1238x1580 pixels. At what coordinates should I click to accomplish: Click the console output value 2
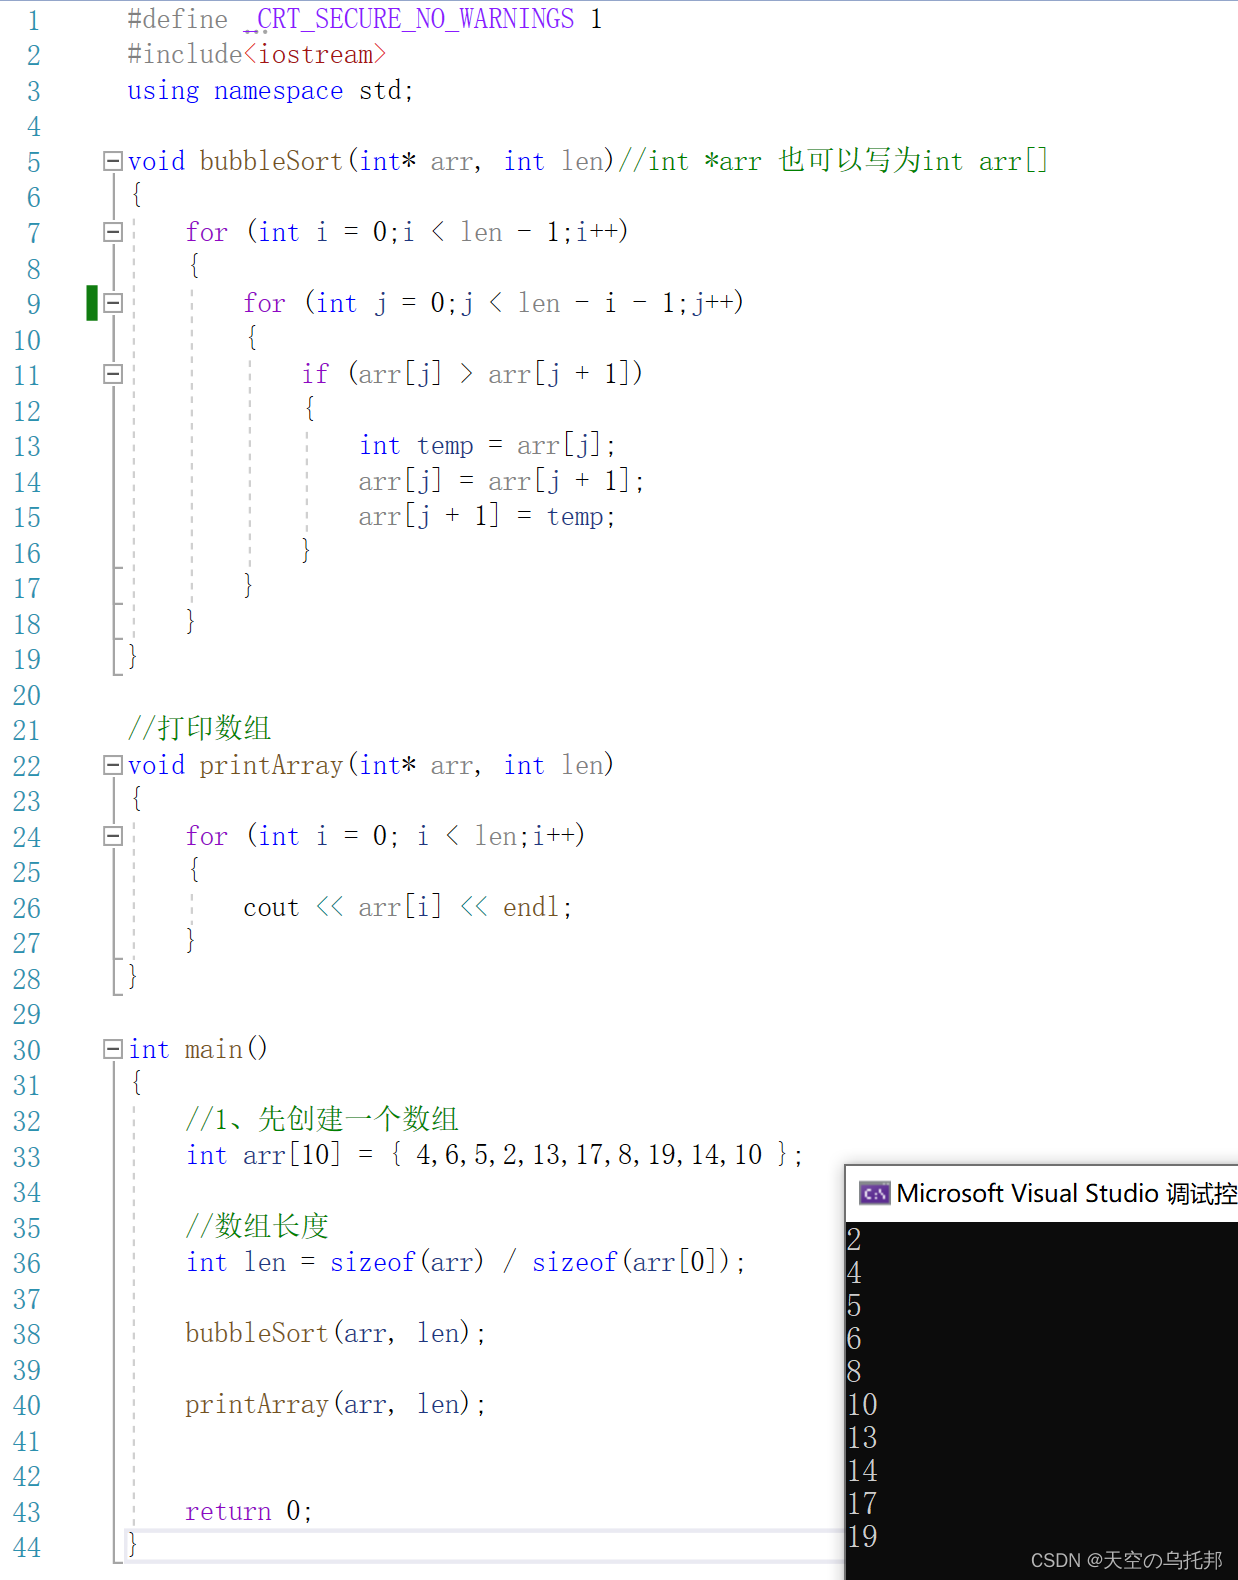click(x=854, y=1240)
